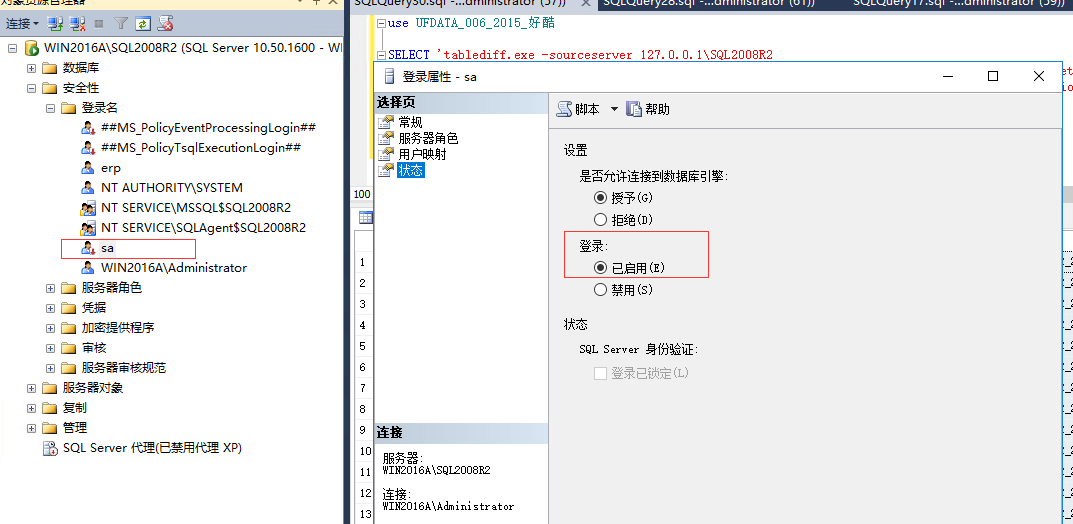The height and width of the screenshot is (524, 1073).
Task: Collapse the SELECT statement outline marker in editor
Action: (x=380, y=55)
